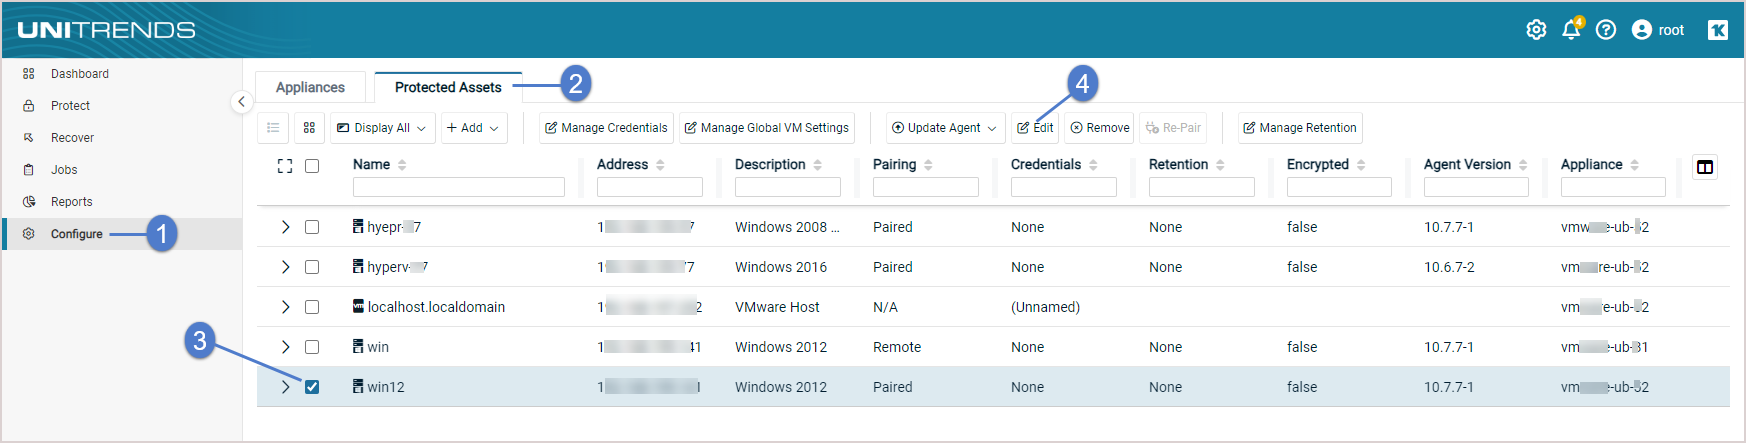Click the Unitrends logo

106,30
